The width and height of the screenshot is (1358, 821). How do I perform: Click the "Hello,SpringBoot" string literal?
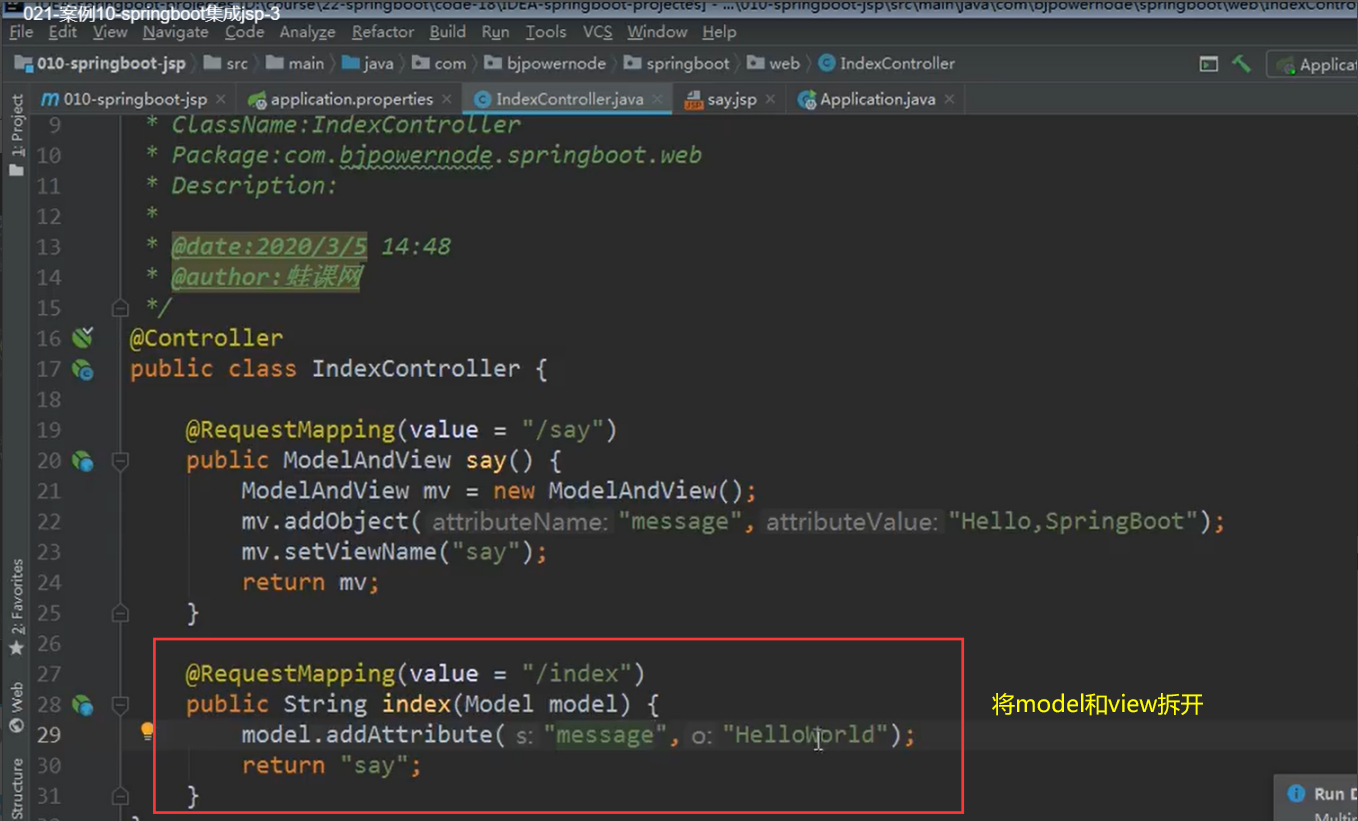point(1073,521)
